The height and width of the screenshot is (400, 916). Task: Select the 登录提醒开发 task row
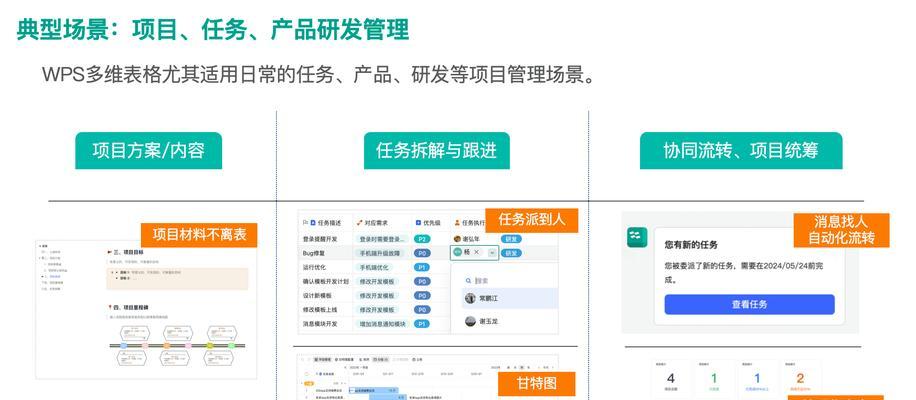(x=428, y=239)
